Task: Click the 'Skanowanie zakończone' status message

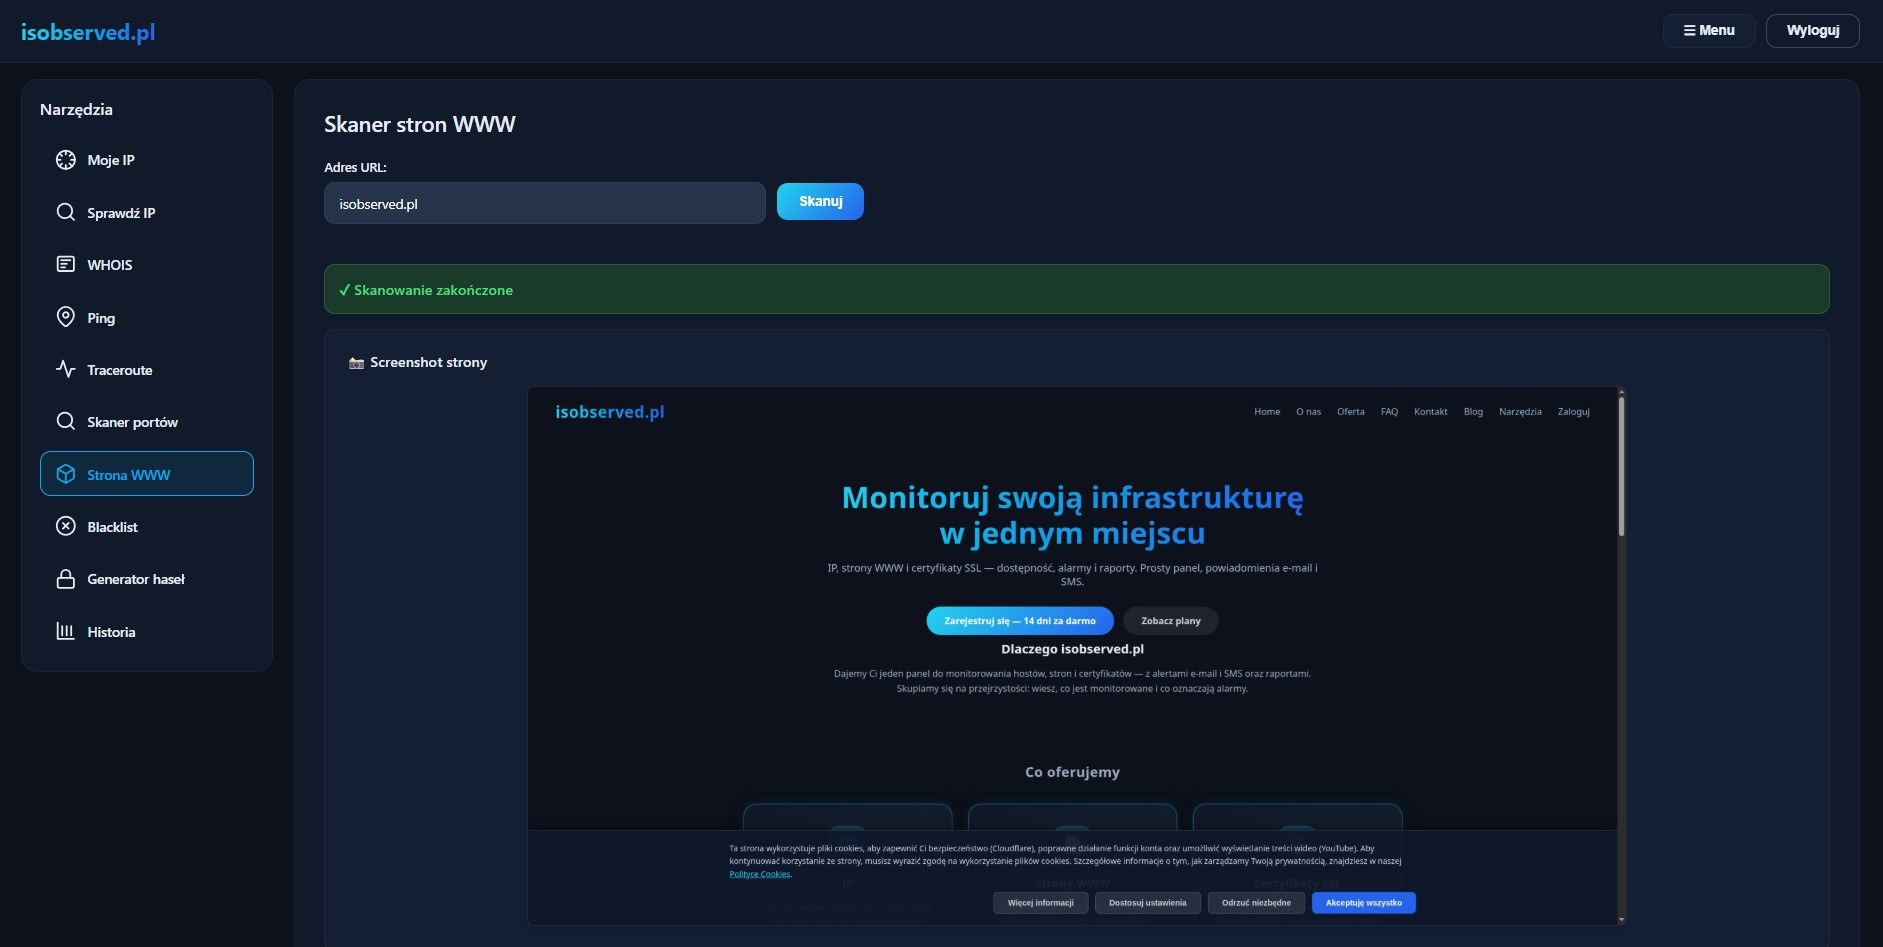Action: [x=1077, y=289]
